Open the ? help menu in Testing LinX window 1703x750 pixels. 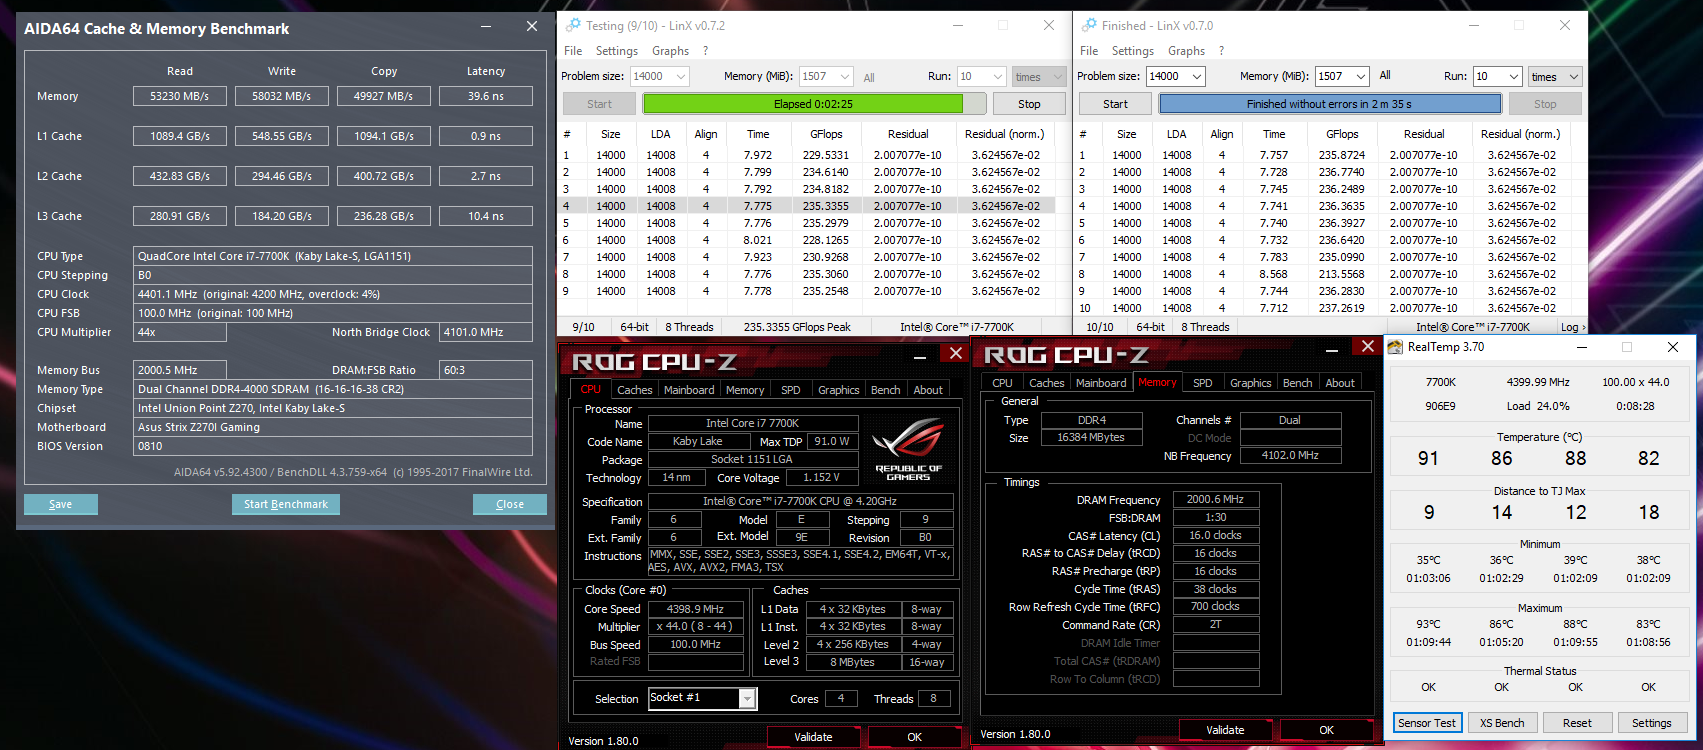coord(705,51)
